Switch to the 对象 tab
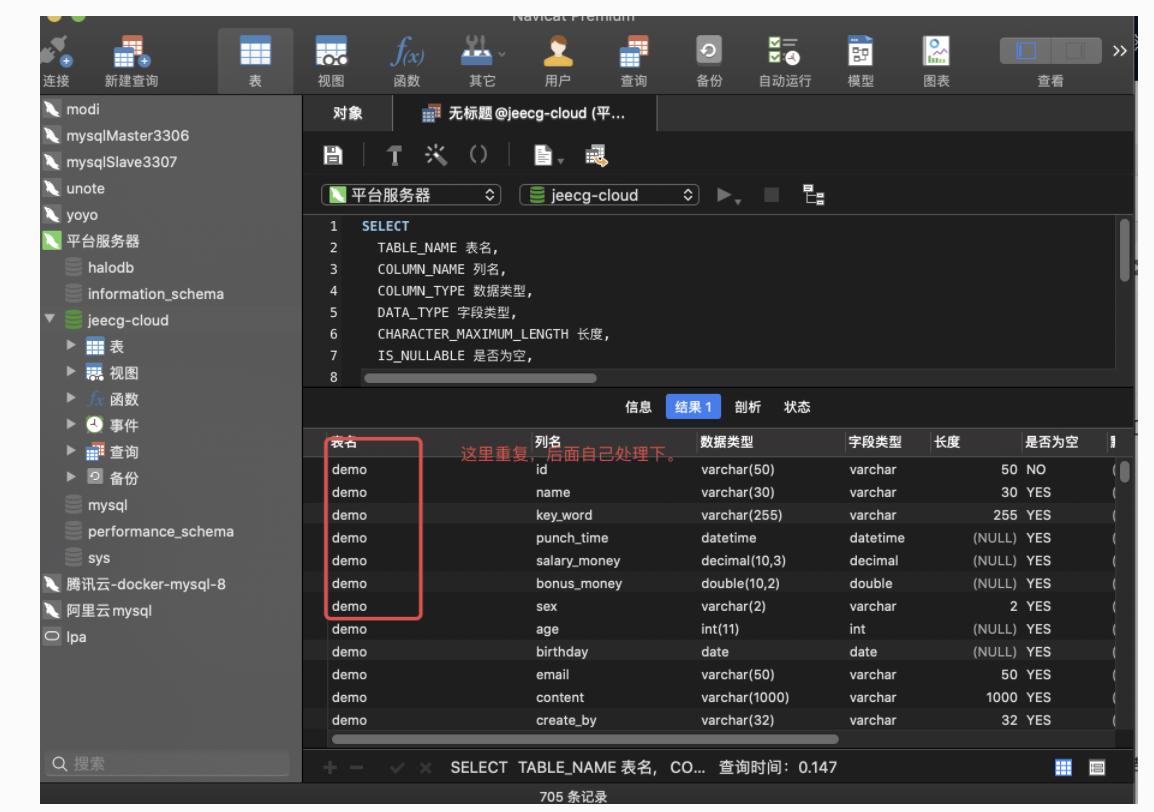Screen dimensions: 1154x812 click(x=347, y=114)
